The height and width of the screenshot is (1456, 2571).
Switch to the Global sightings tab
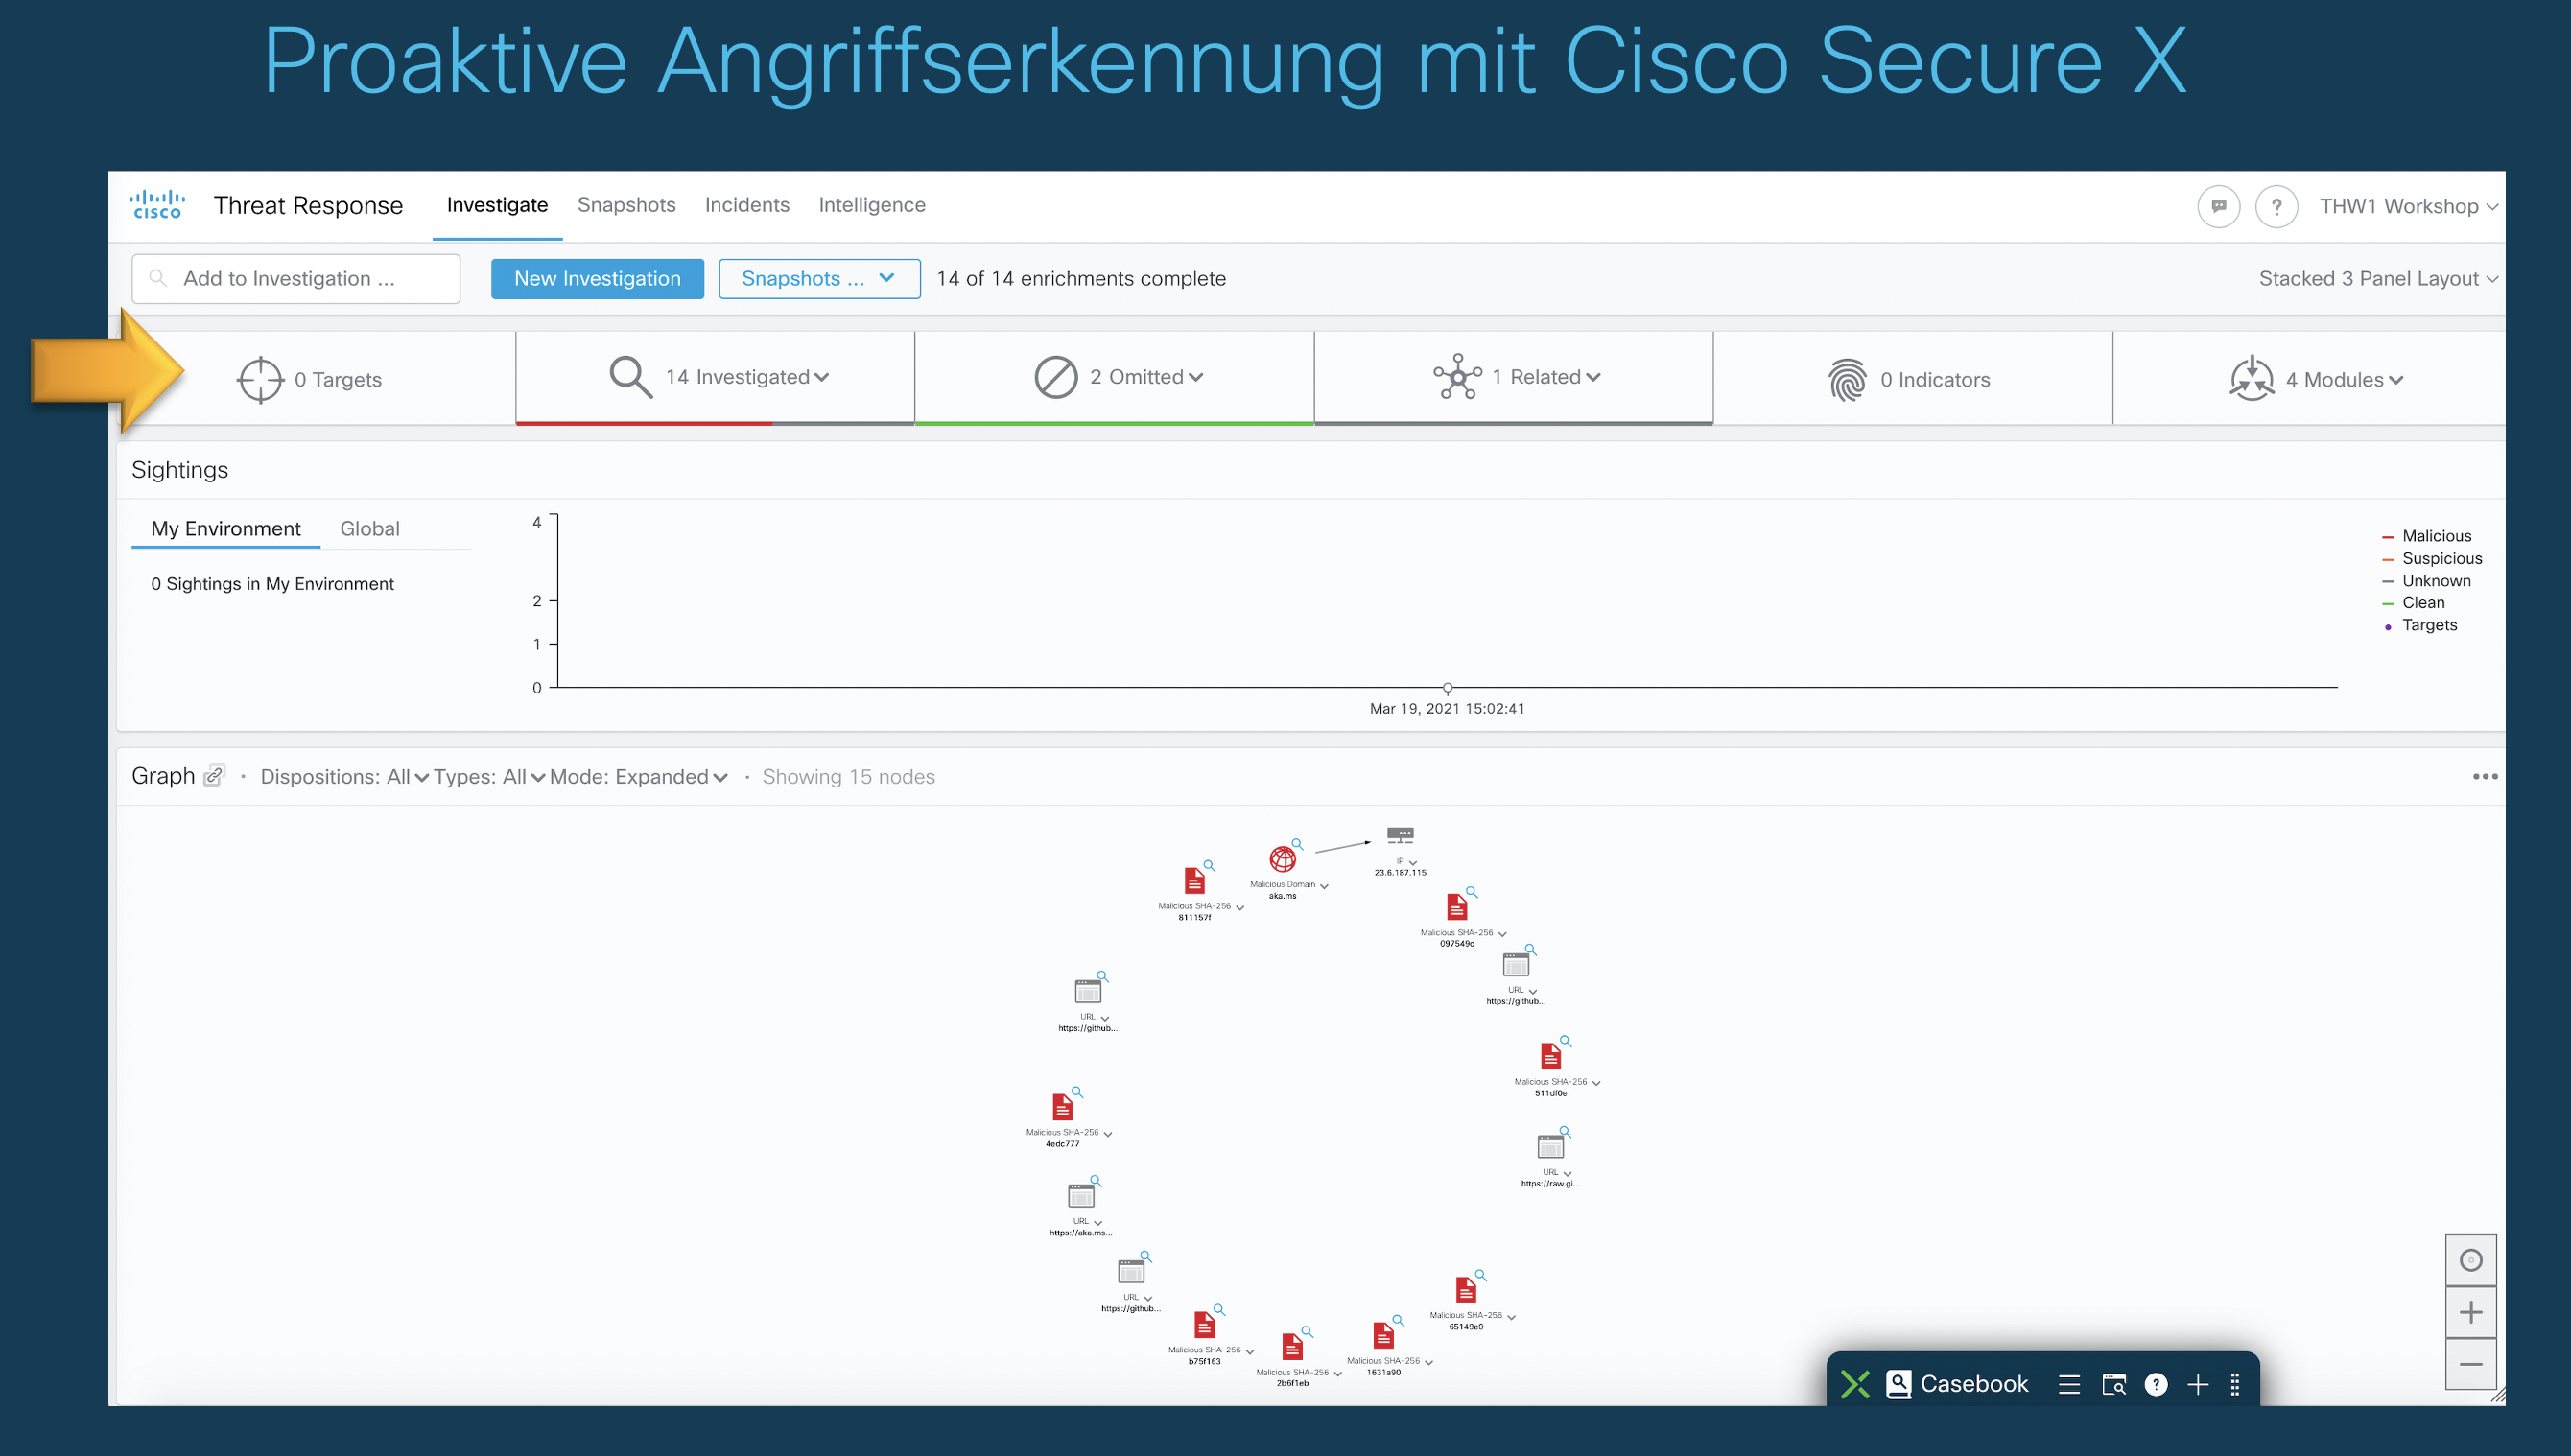pos(369,529)
